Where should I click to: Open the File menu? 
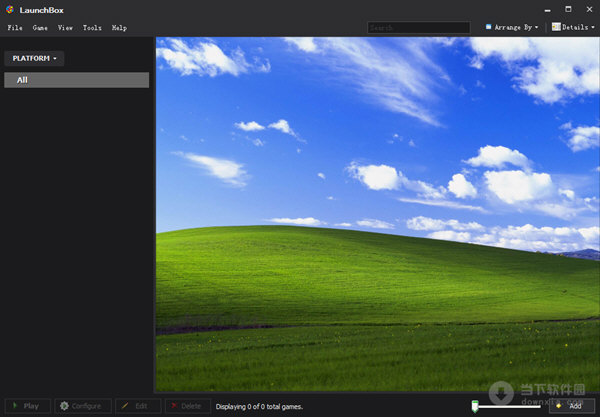15,28
